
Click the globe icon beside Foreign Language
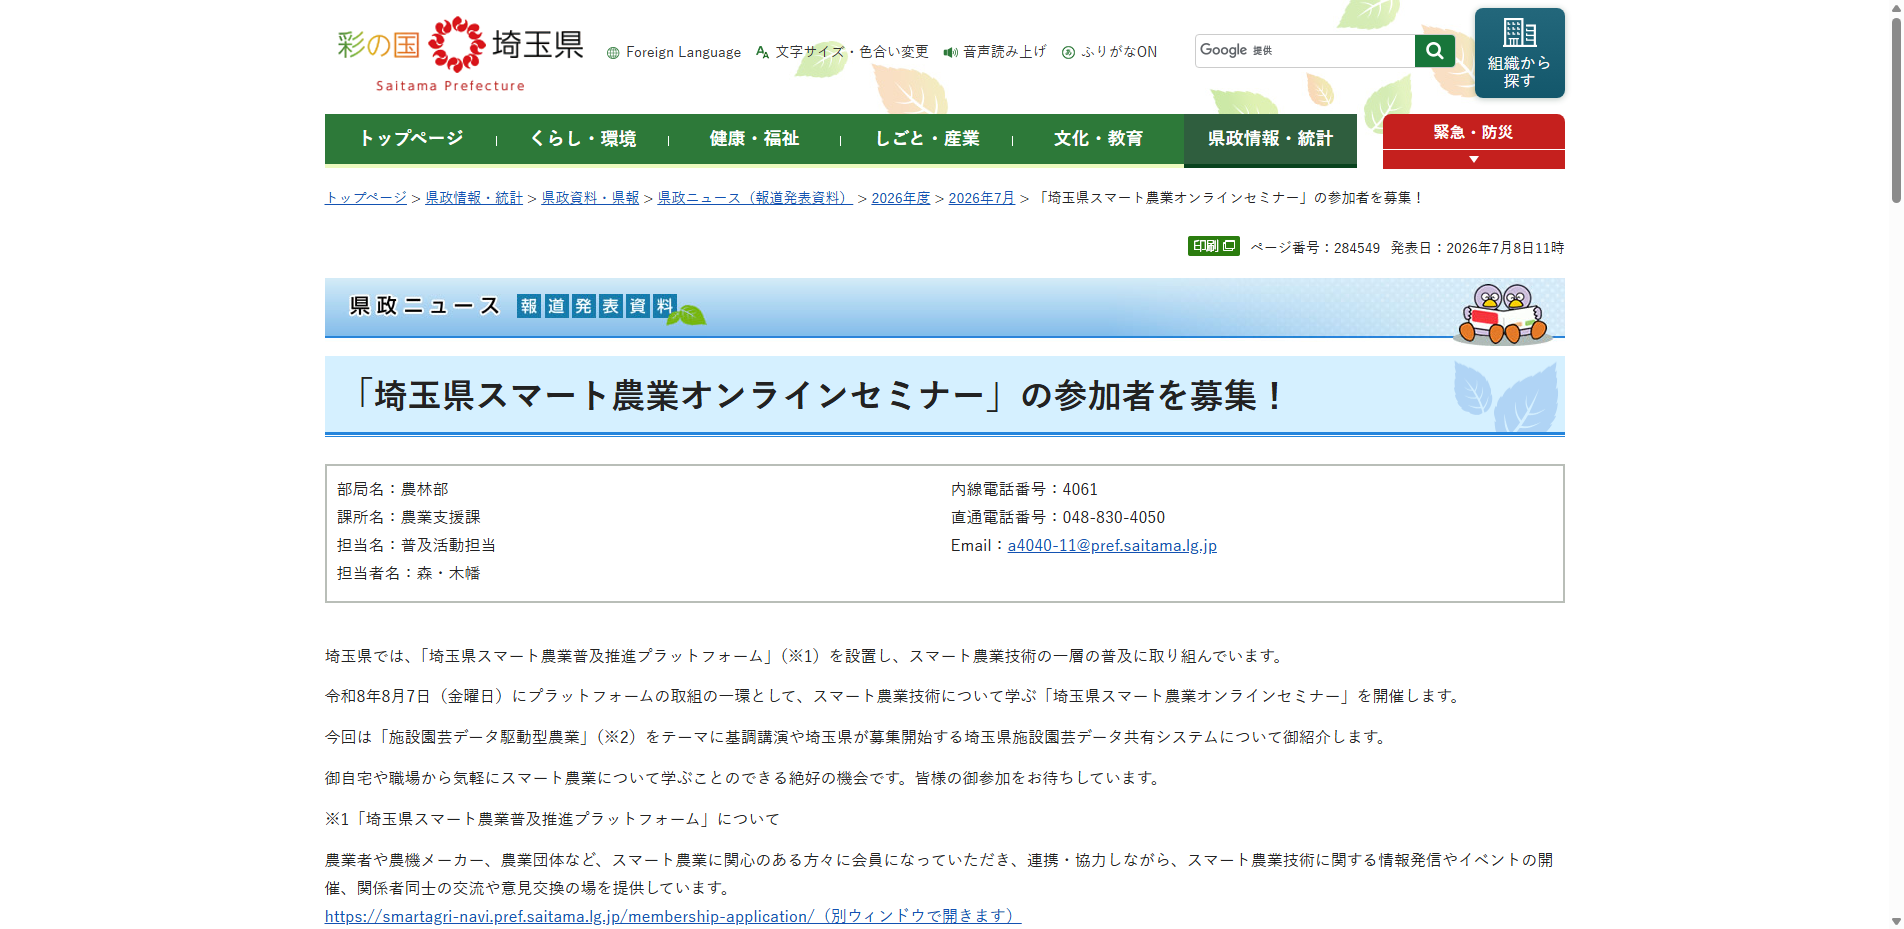pos(613,53)
